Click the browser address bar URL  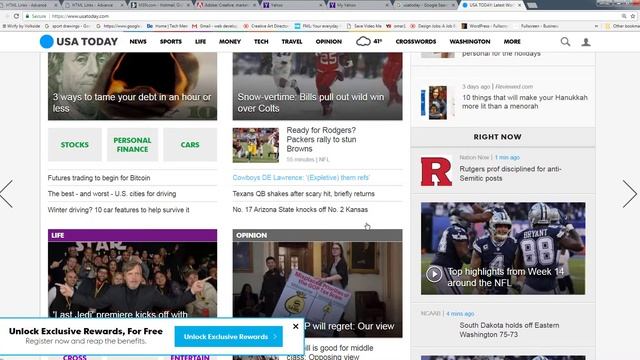click(x=80, y=16)
